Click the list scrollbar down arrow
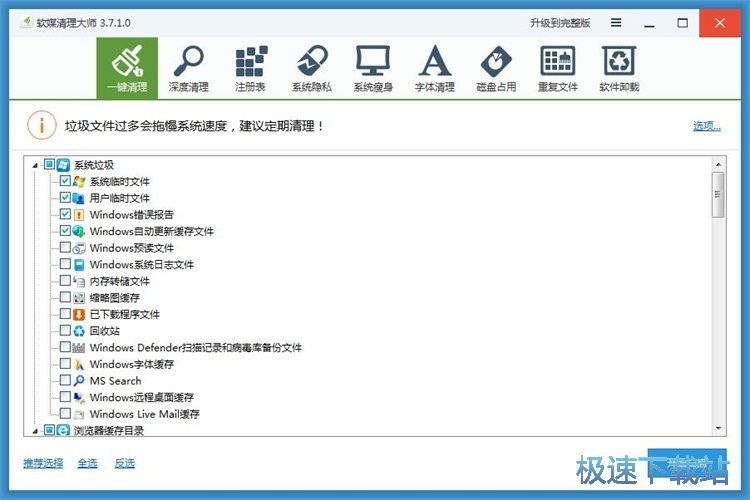Viewport: 750px width, 500px height. tap(718, 428)
